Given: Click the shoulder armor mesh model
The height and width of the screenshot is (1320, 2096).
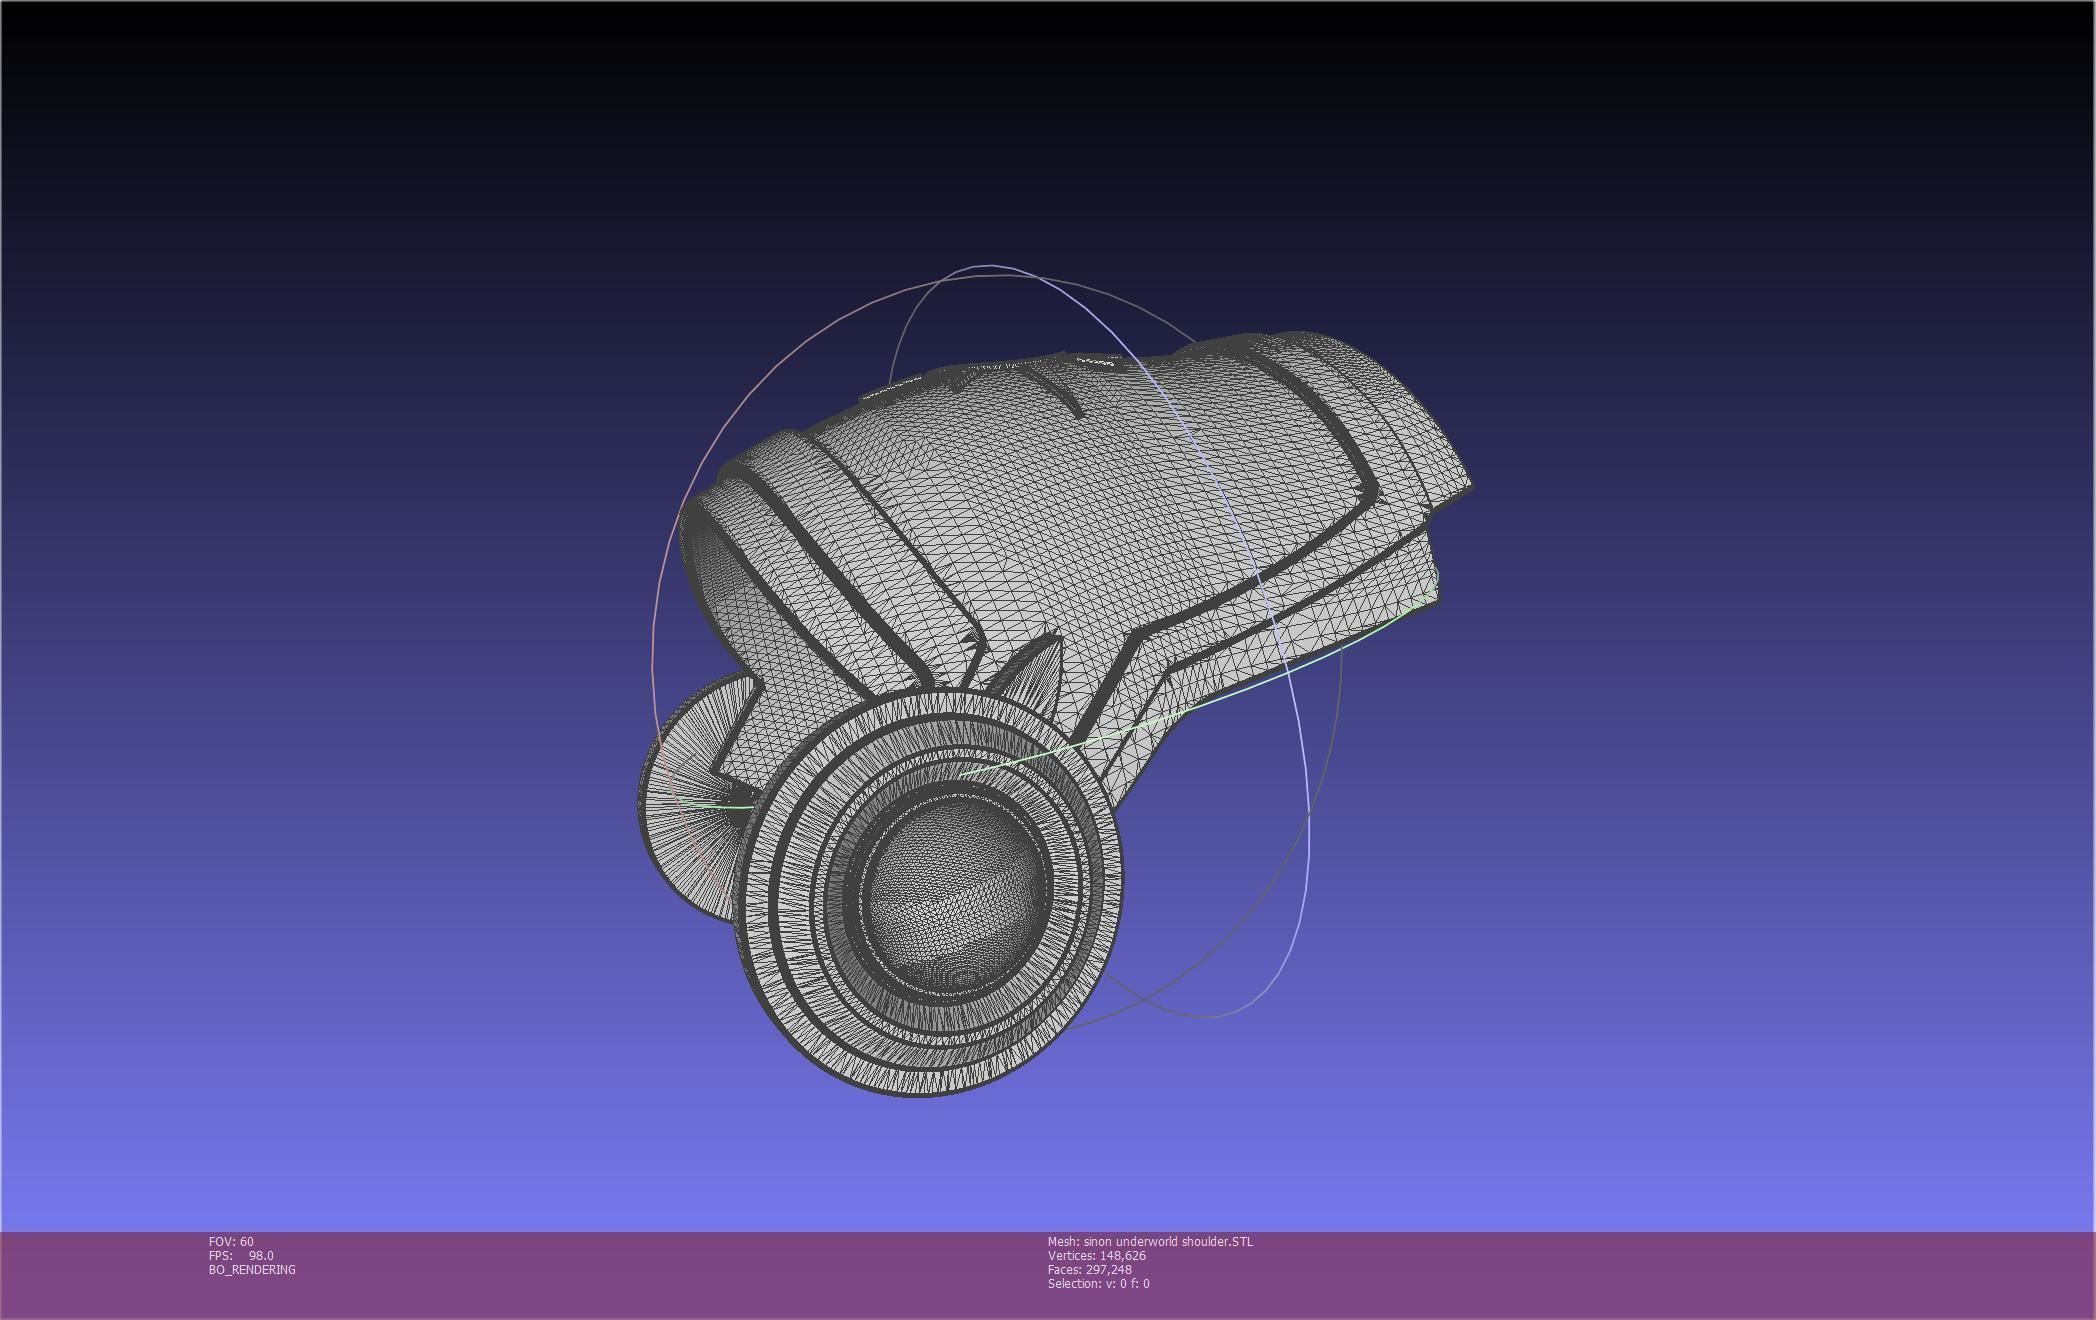Looking at the screenshot, I should [x=1055, y=713].
